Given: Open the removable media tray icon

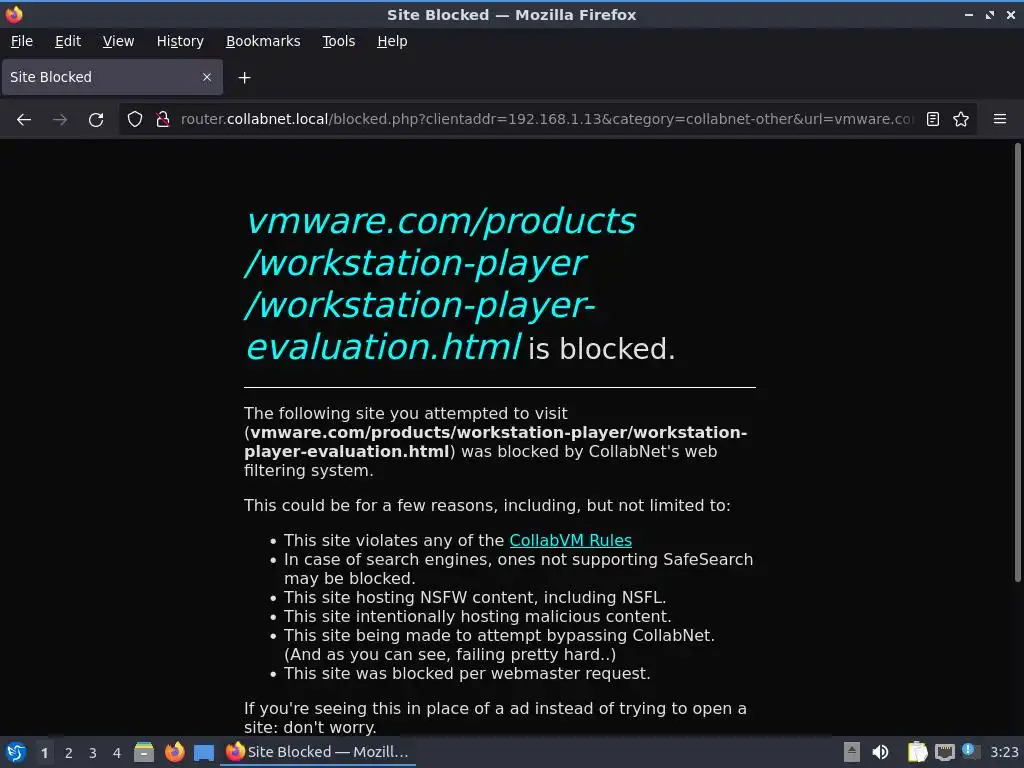Looking at the screenshot, I should 851,752.
